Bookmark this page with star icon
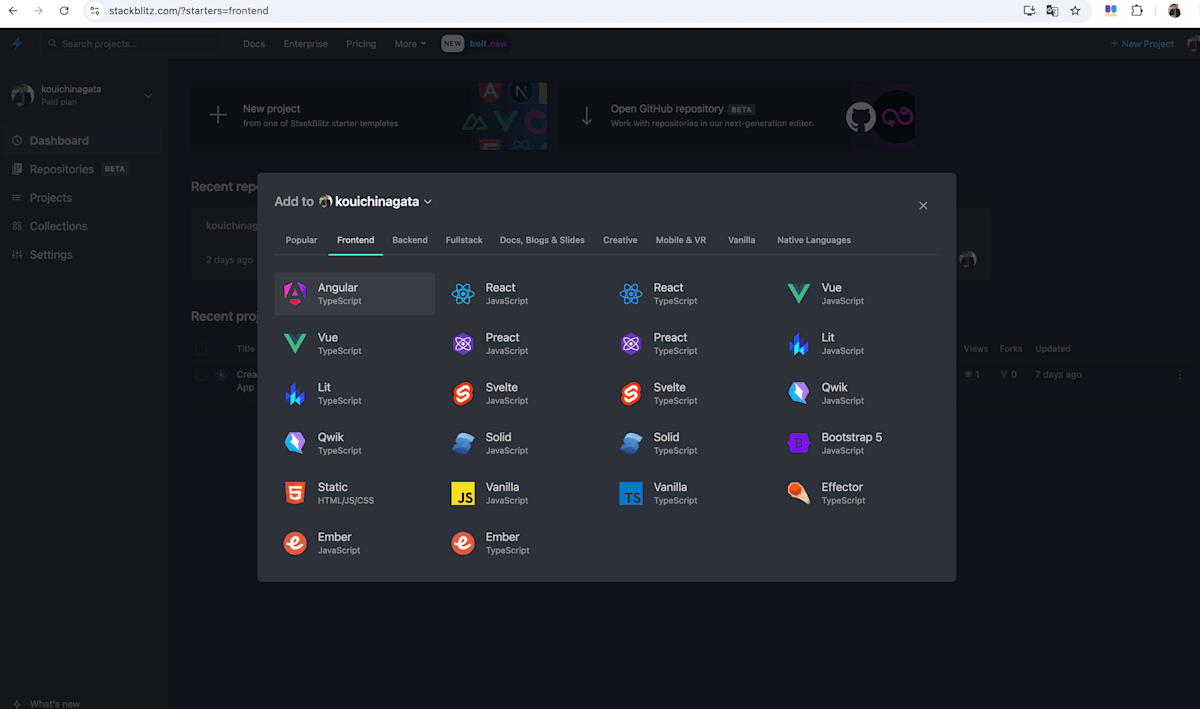This screenshot has width=1200, height=709. 1075,11
